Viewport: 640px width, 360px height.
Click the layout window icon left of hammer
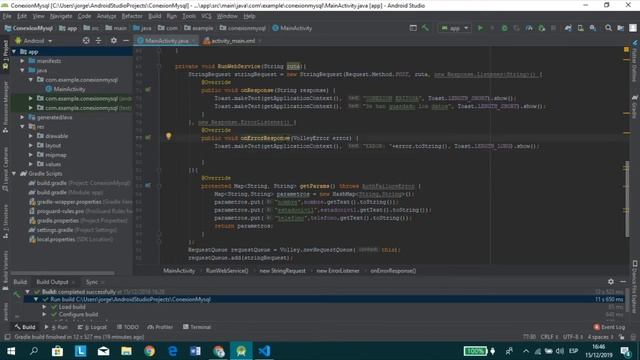coord(413,28)
